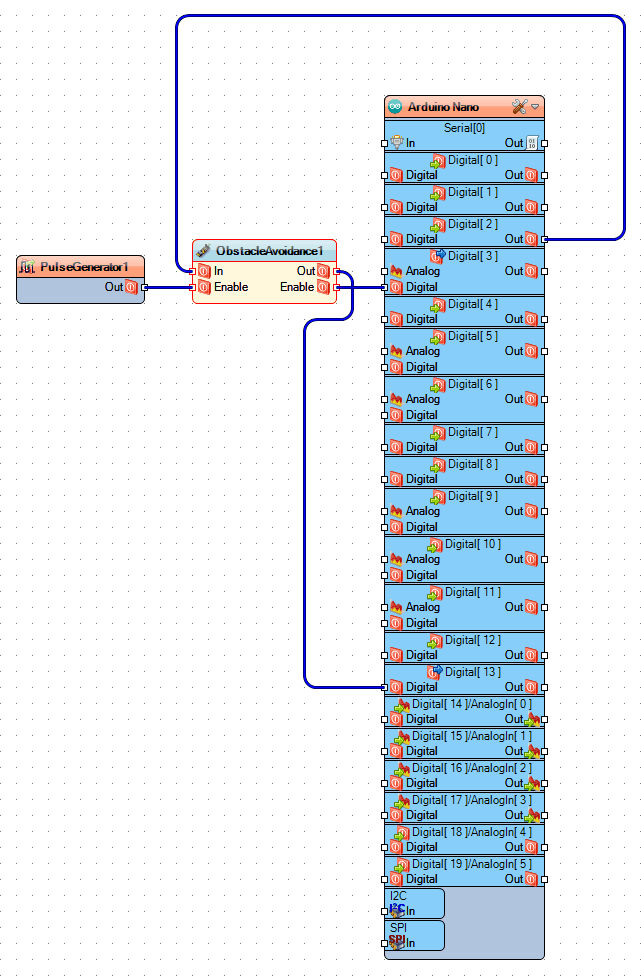641x976 pixels.
Task: Expand the Arduino Nano header dropdown arrow
Action: coord(535,106)
